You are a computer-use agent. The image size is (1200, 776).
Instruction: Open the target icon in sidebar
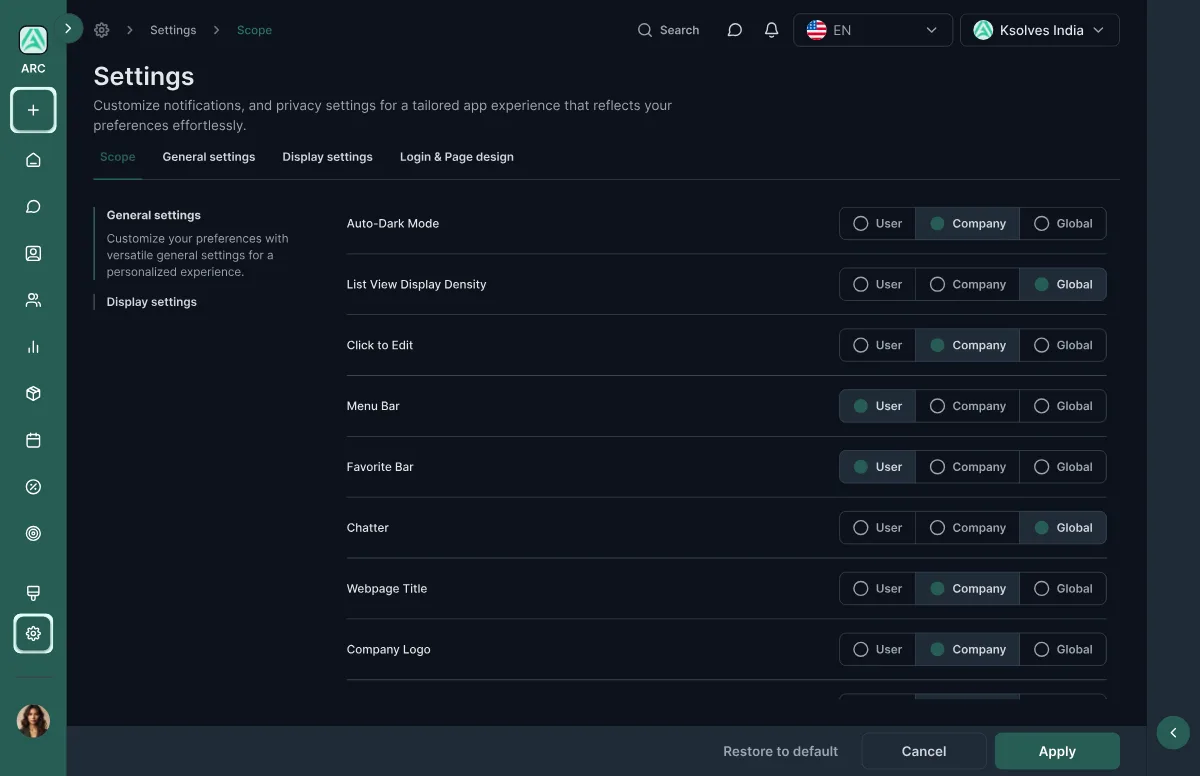(x=33, y=534)
